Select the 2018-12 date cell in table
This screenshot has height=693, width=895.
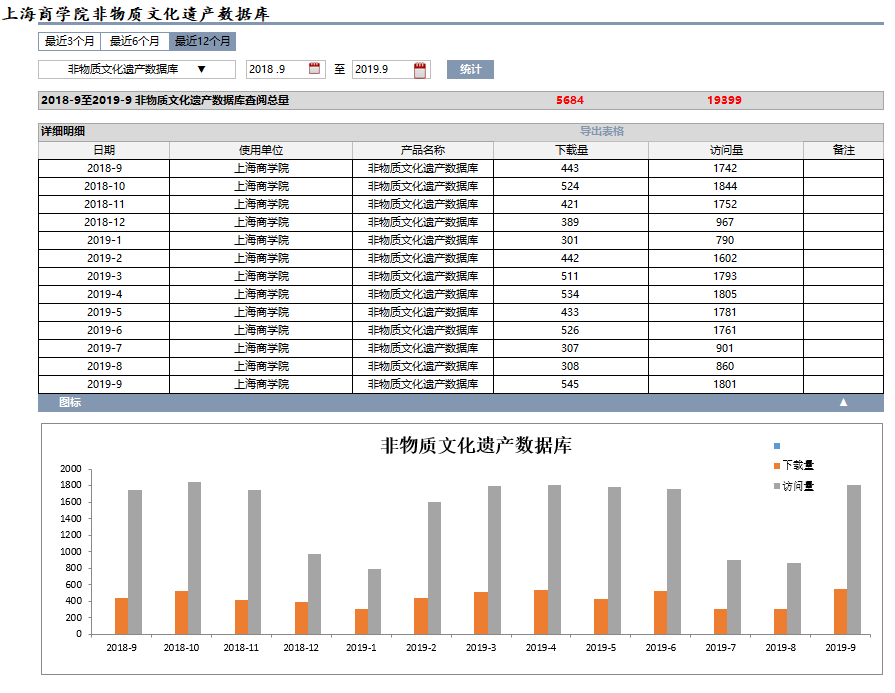(104, 222)
